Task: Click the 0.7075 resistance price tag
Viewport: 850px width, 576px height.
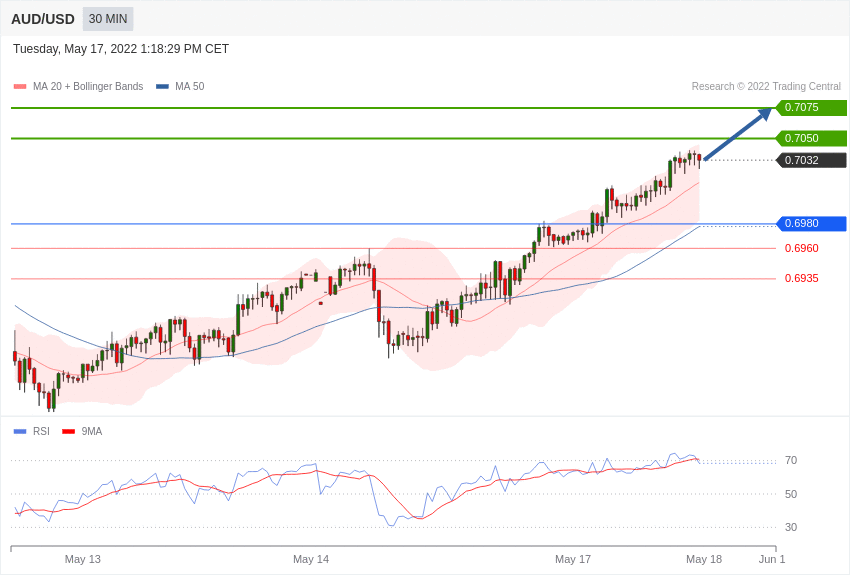Action: point(811,108)
